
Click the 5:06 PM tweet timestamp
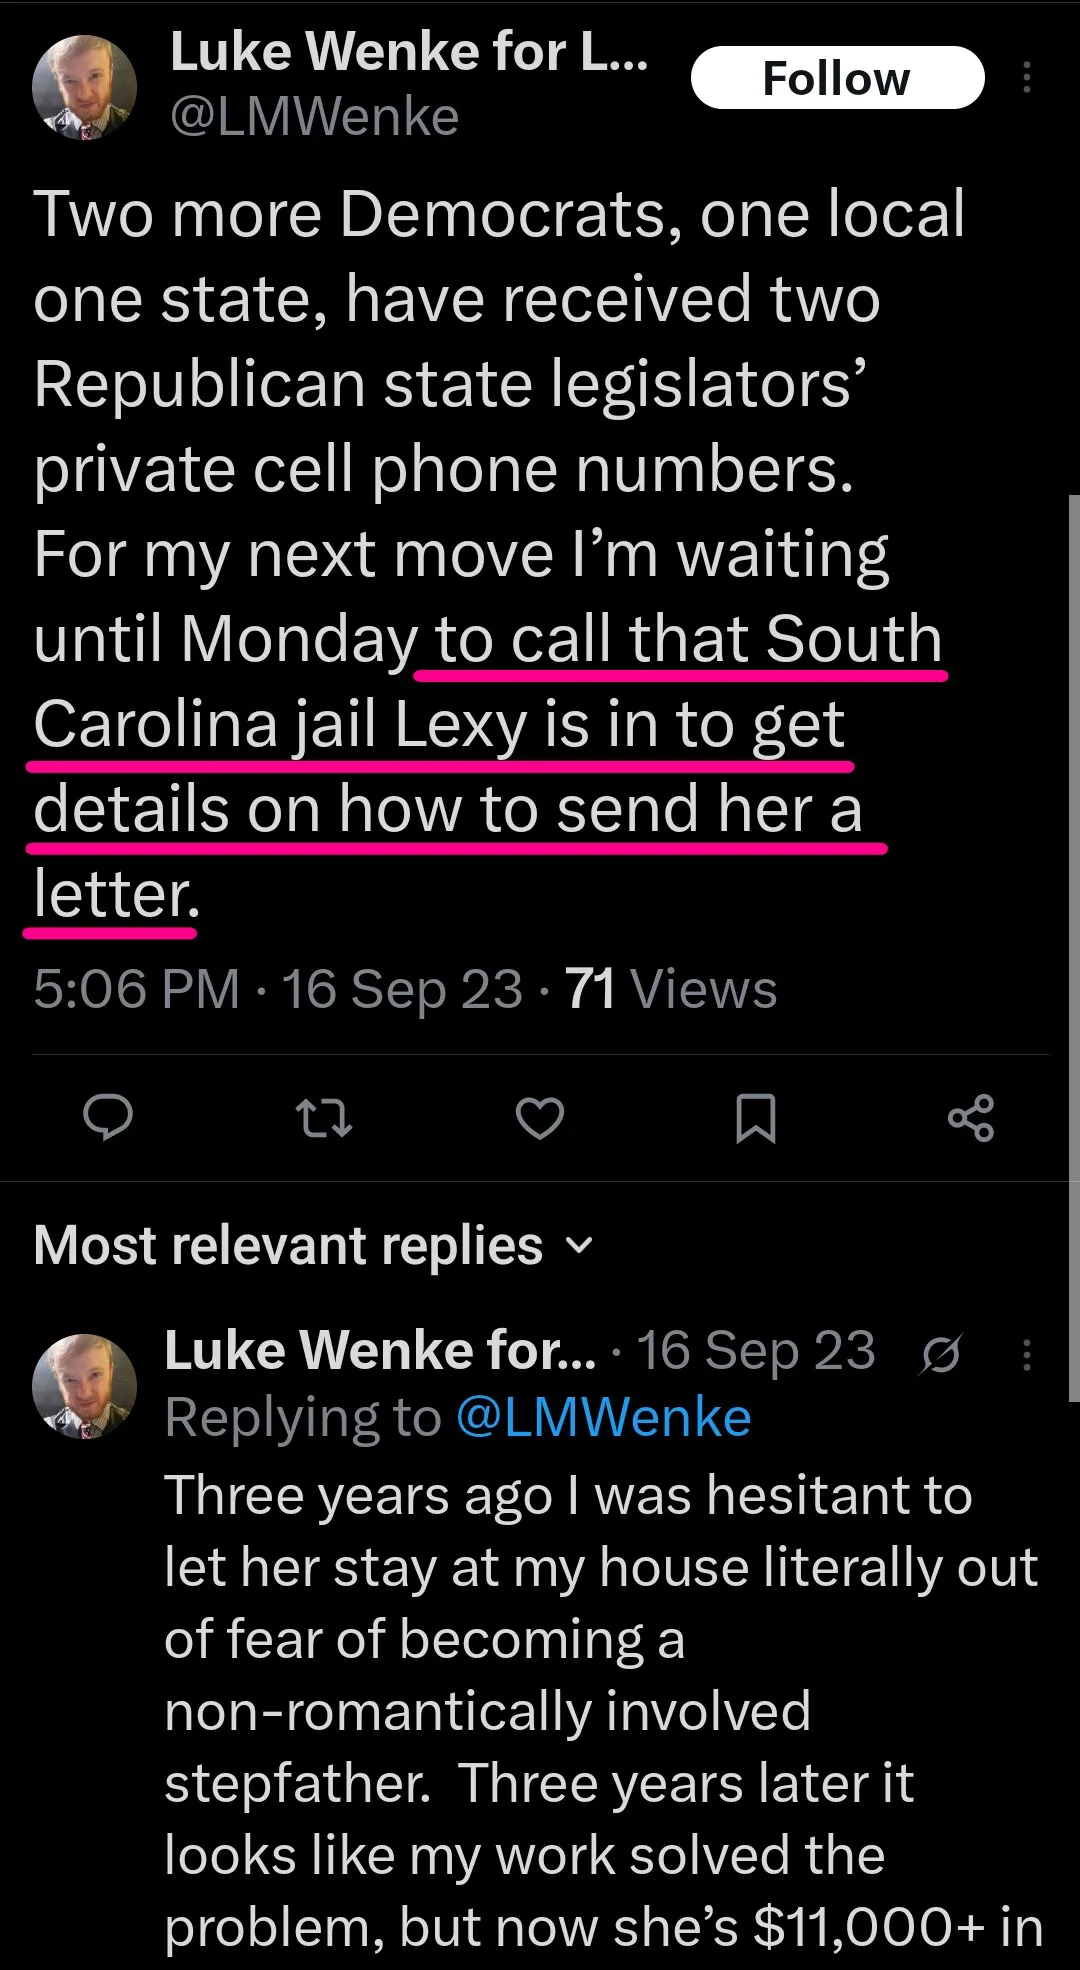tap(137, 989)
